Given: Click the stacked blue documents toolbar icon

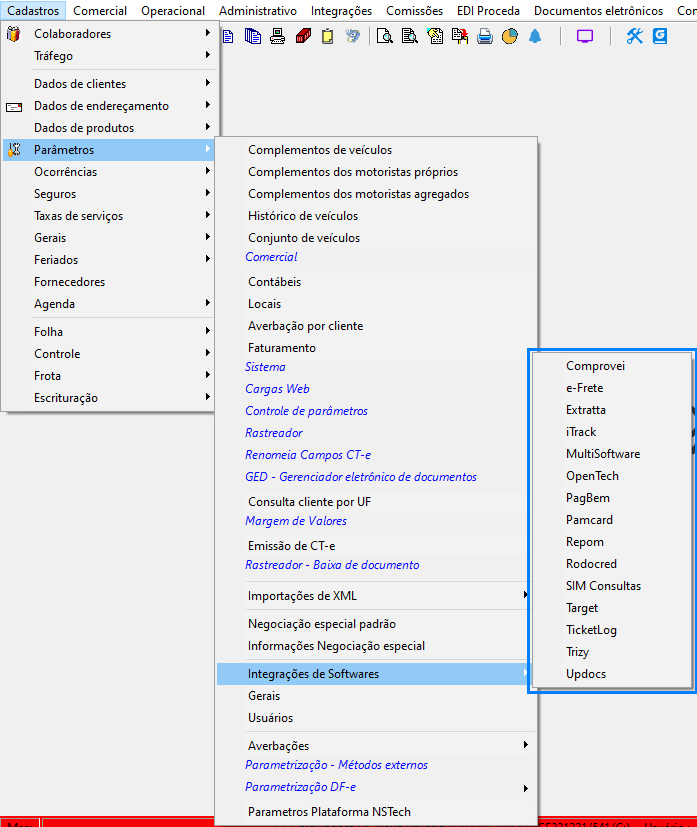Looking at the screenshot, I should point(253,36).
